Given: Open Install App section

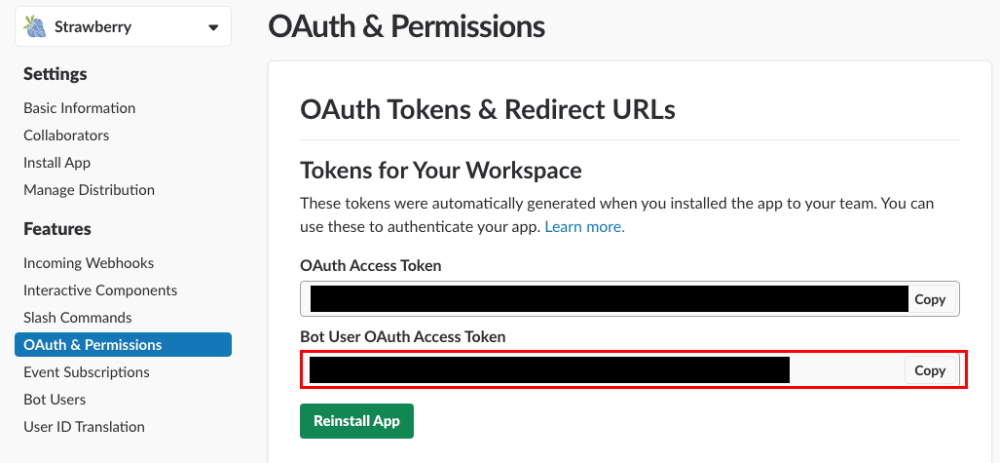Looking at the screenshot, I should click(57, 162).
